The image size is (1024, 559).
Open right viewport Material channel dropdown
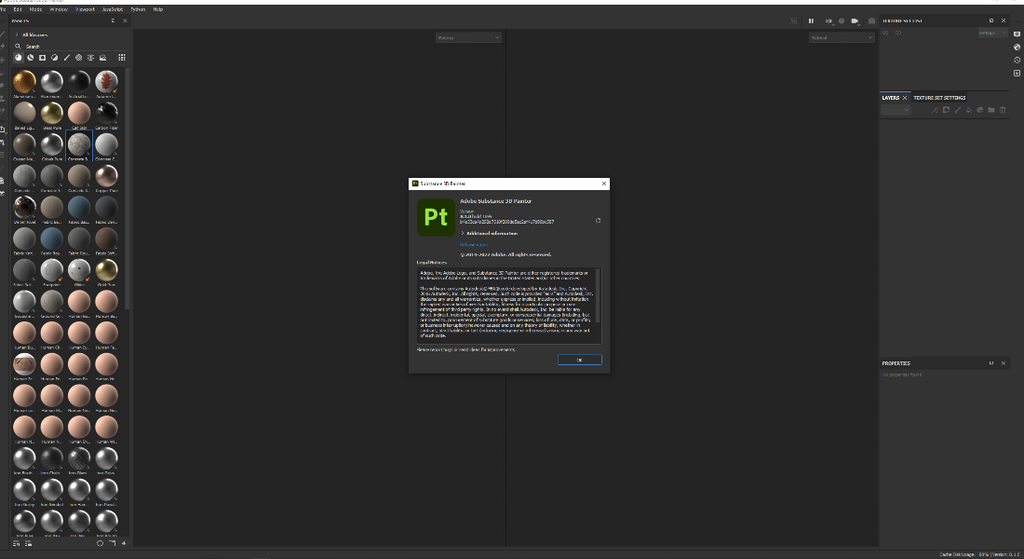tap(841, 38)
